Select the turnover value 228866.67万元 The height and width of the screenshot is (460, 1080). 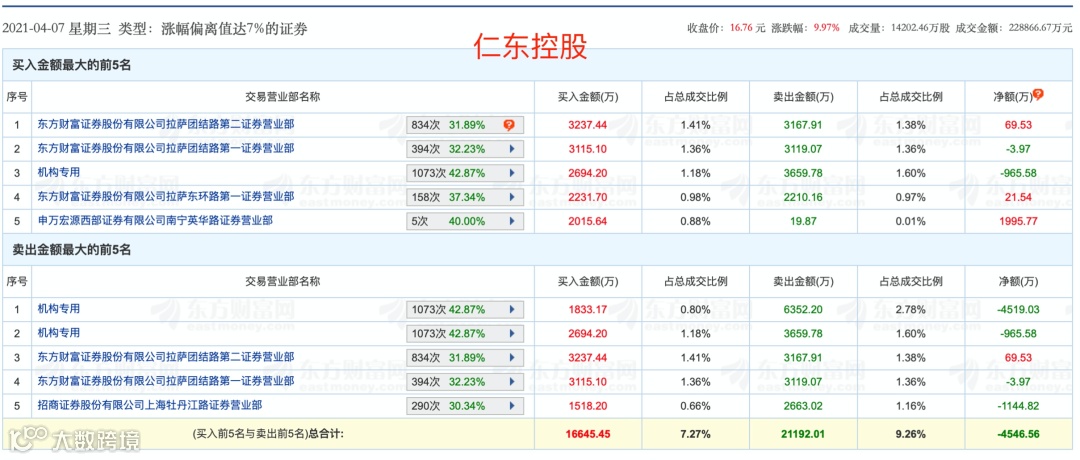(1039, 28)
